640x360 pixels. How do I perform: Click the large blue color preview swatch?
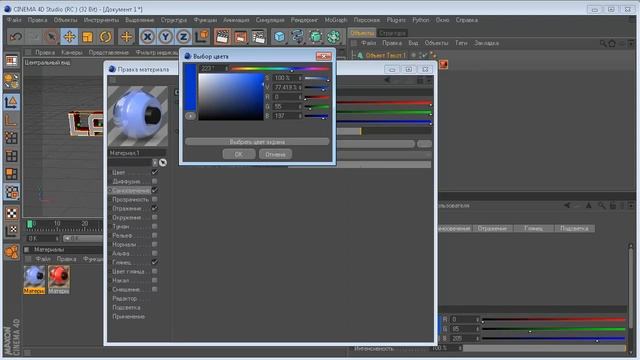190,87
